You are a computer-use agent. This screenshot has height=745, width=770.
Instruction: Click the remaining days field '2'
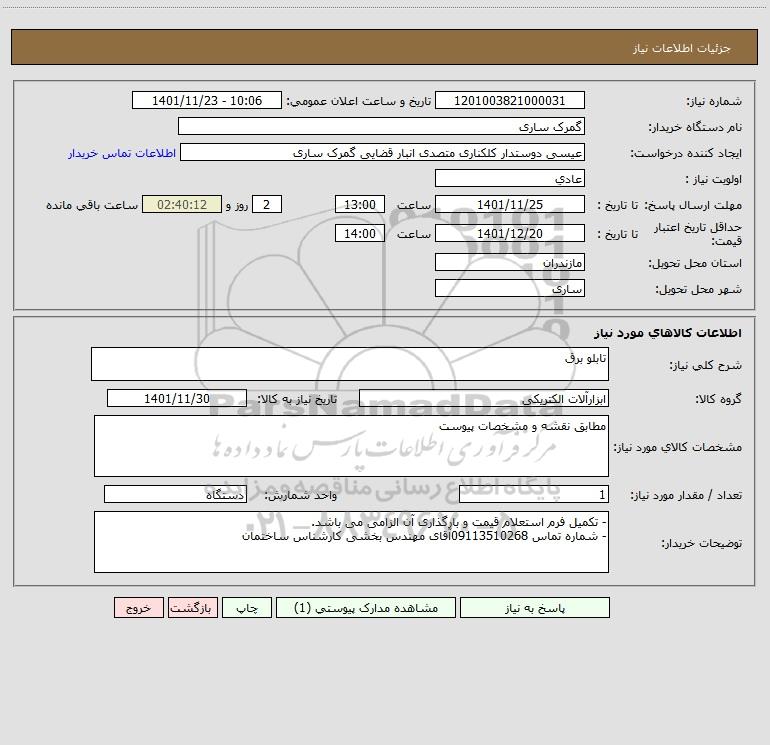click(x=267, y=204)
